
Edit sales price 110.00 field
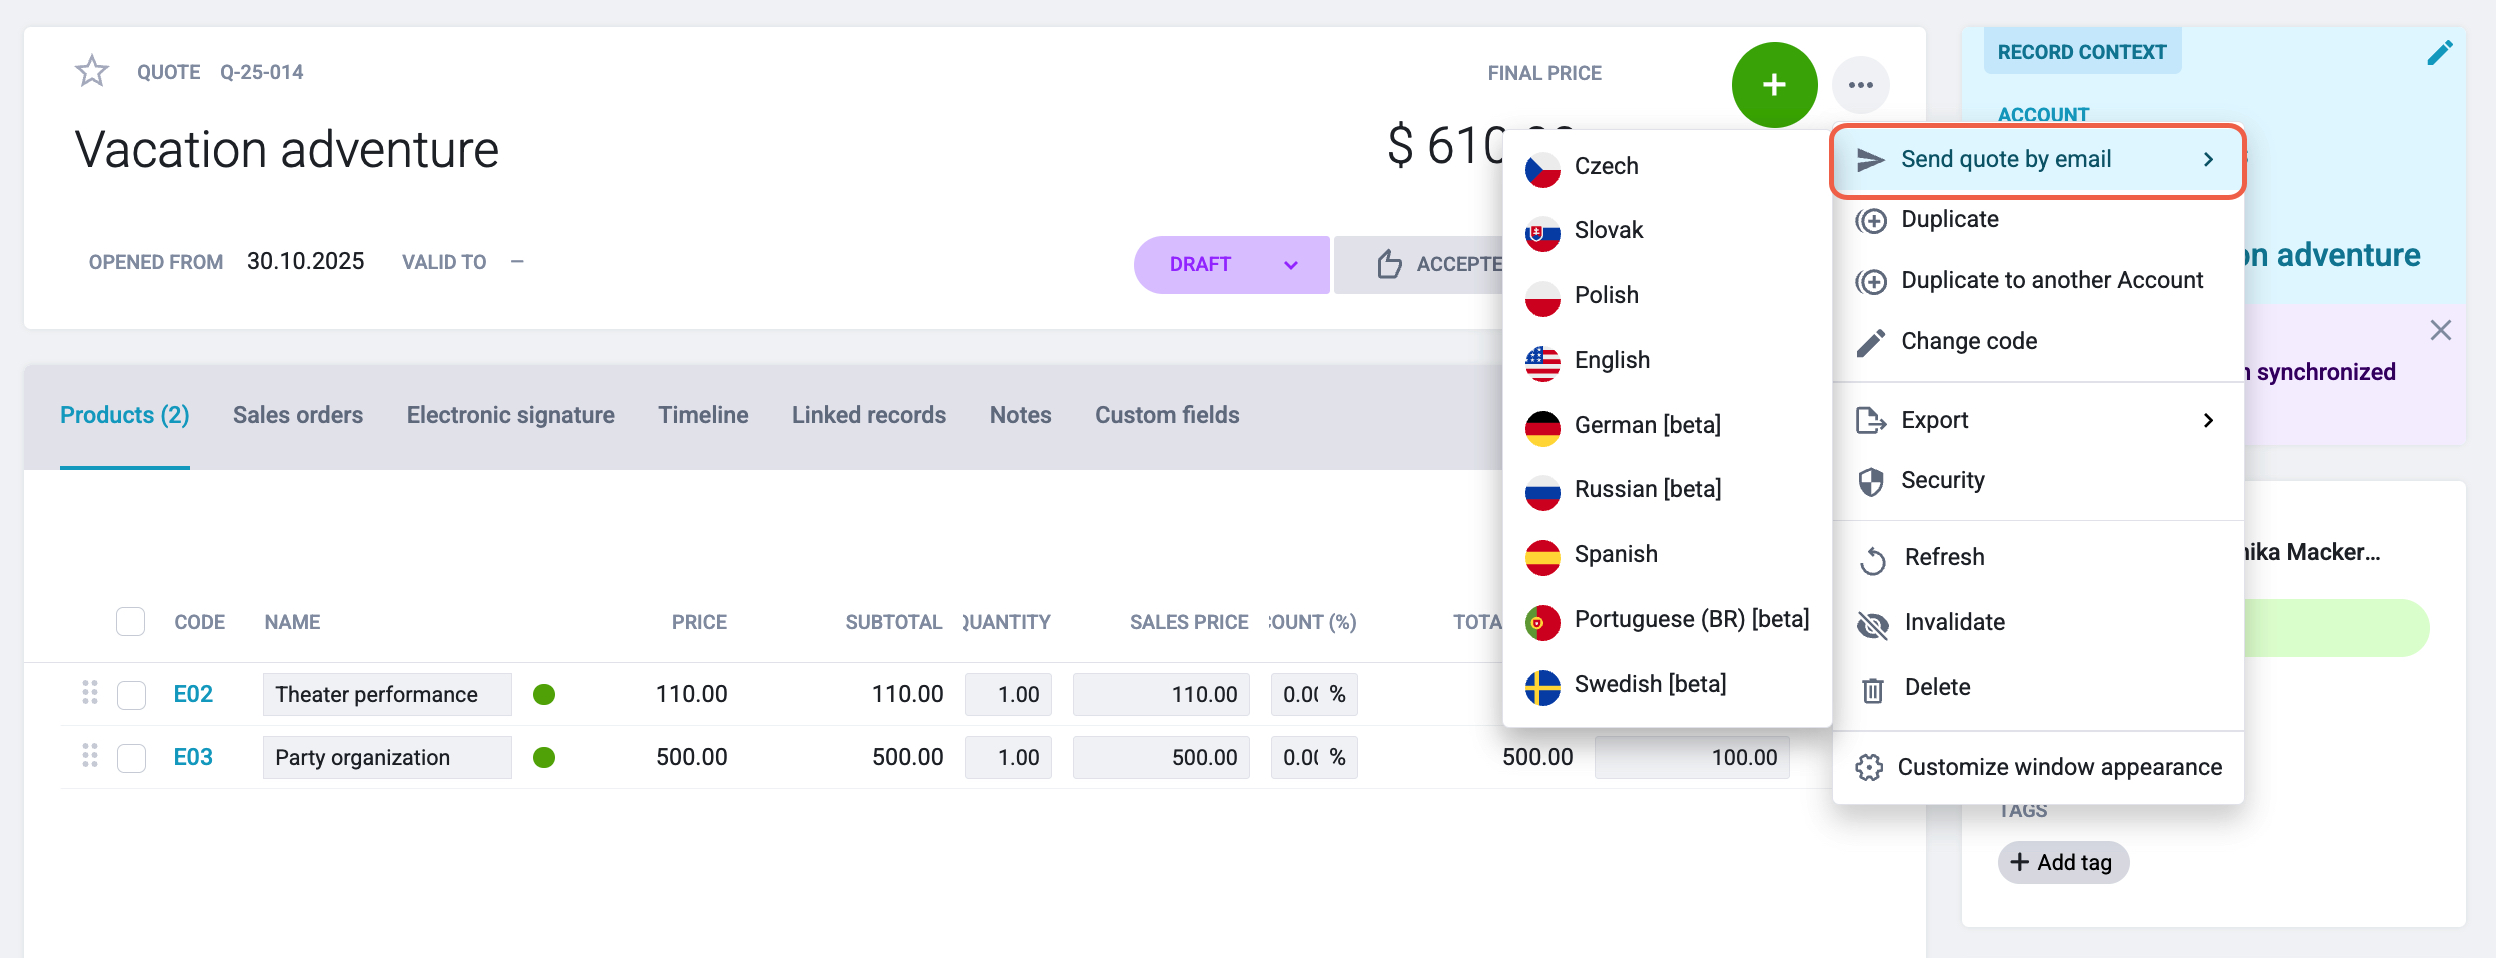tap(1161, 695)
